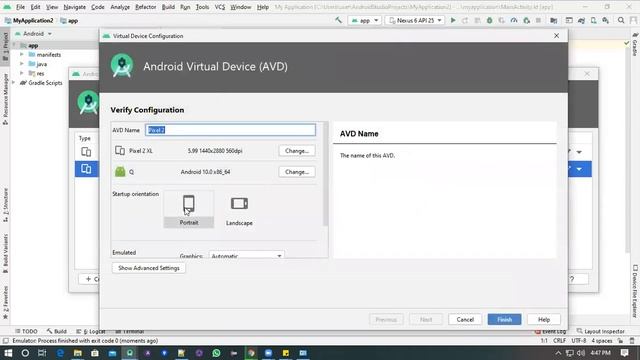Open the Nexus 6 API 25 device dropdown
640x360 pixels.
(415, 20)
